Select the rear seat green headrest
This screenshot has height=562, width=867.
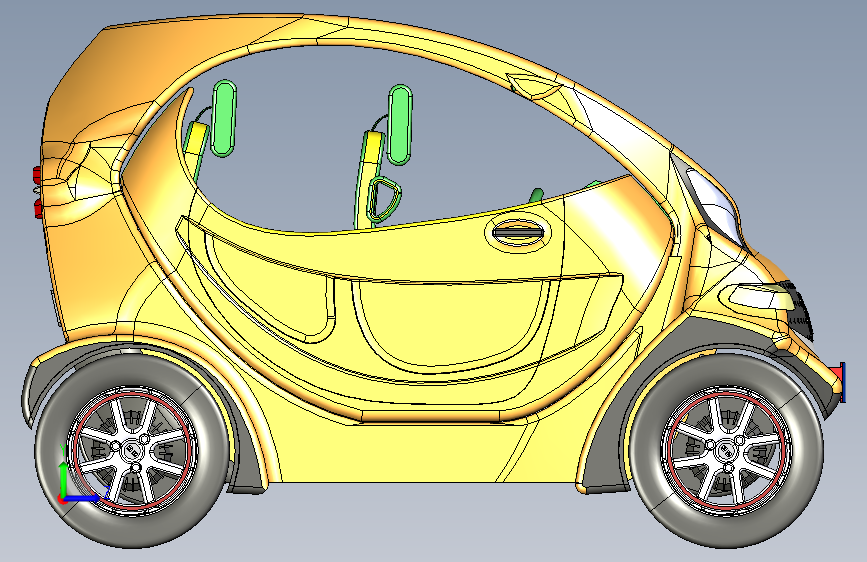(x=224, y=118)
